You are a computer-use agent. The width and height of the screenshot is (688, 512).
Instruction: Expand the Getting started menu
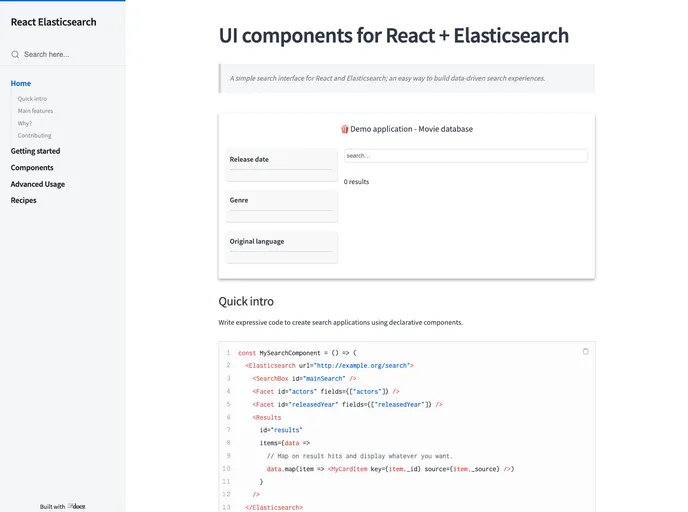(x=35, y=151)
